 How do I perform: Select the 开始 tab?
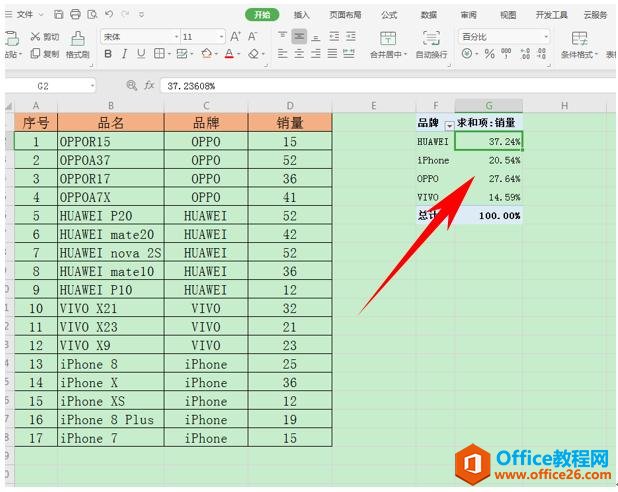(262, 15)
